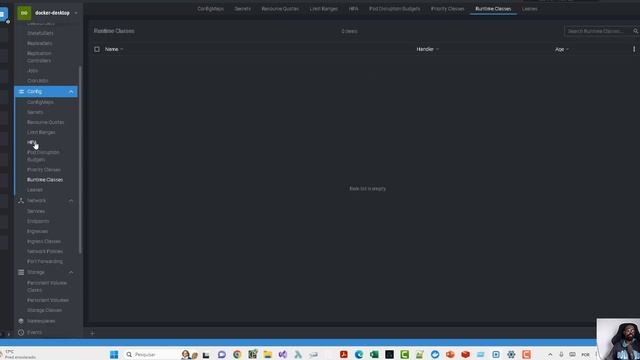Open Google Chrome from the taskbar
Viewport: 640px width, 360px height.
(237, 354)
